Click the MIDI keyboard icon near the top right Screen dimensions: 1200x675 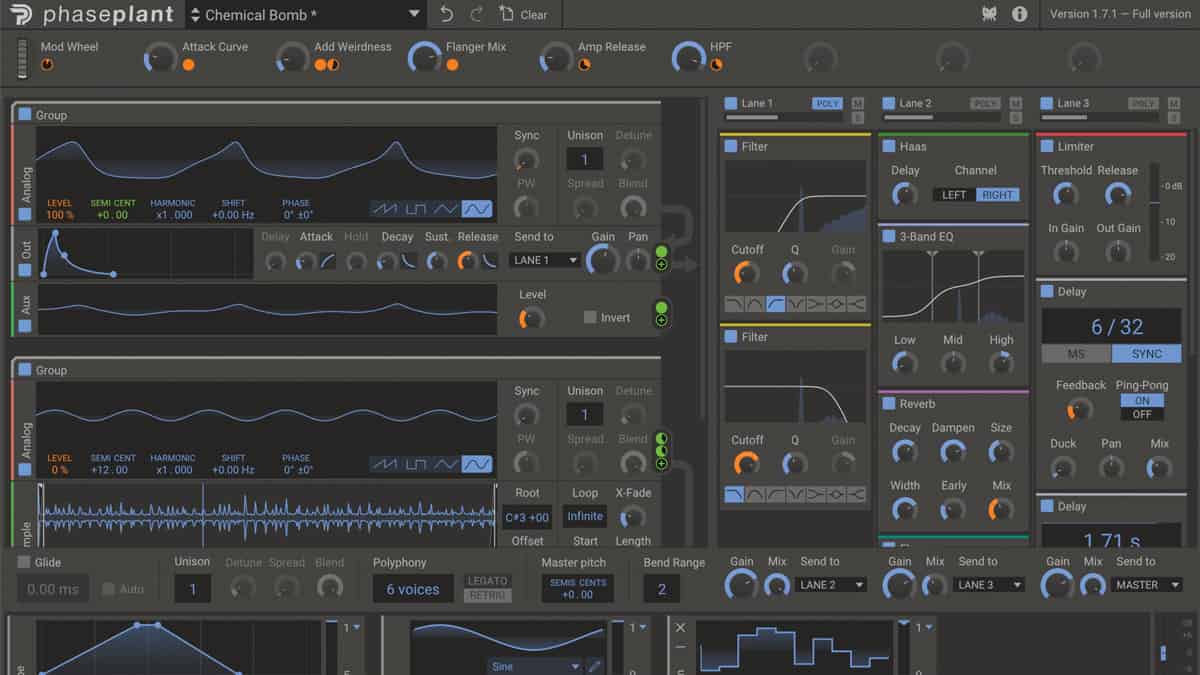coord(988,14)
